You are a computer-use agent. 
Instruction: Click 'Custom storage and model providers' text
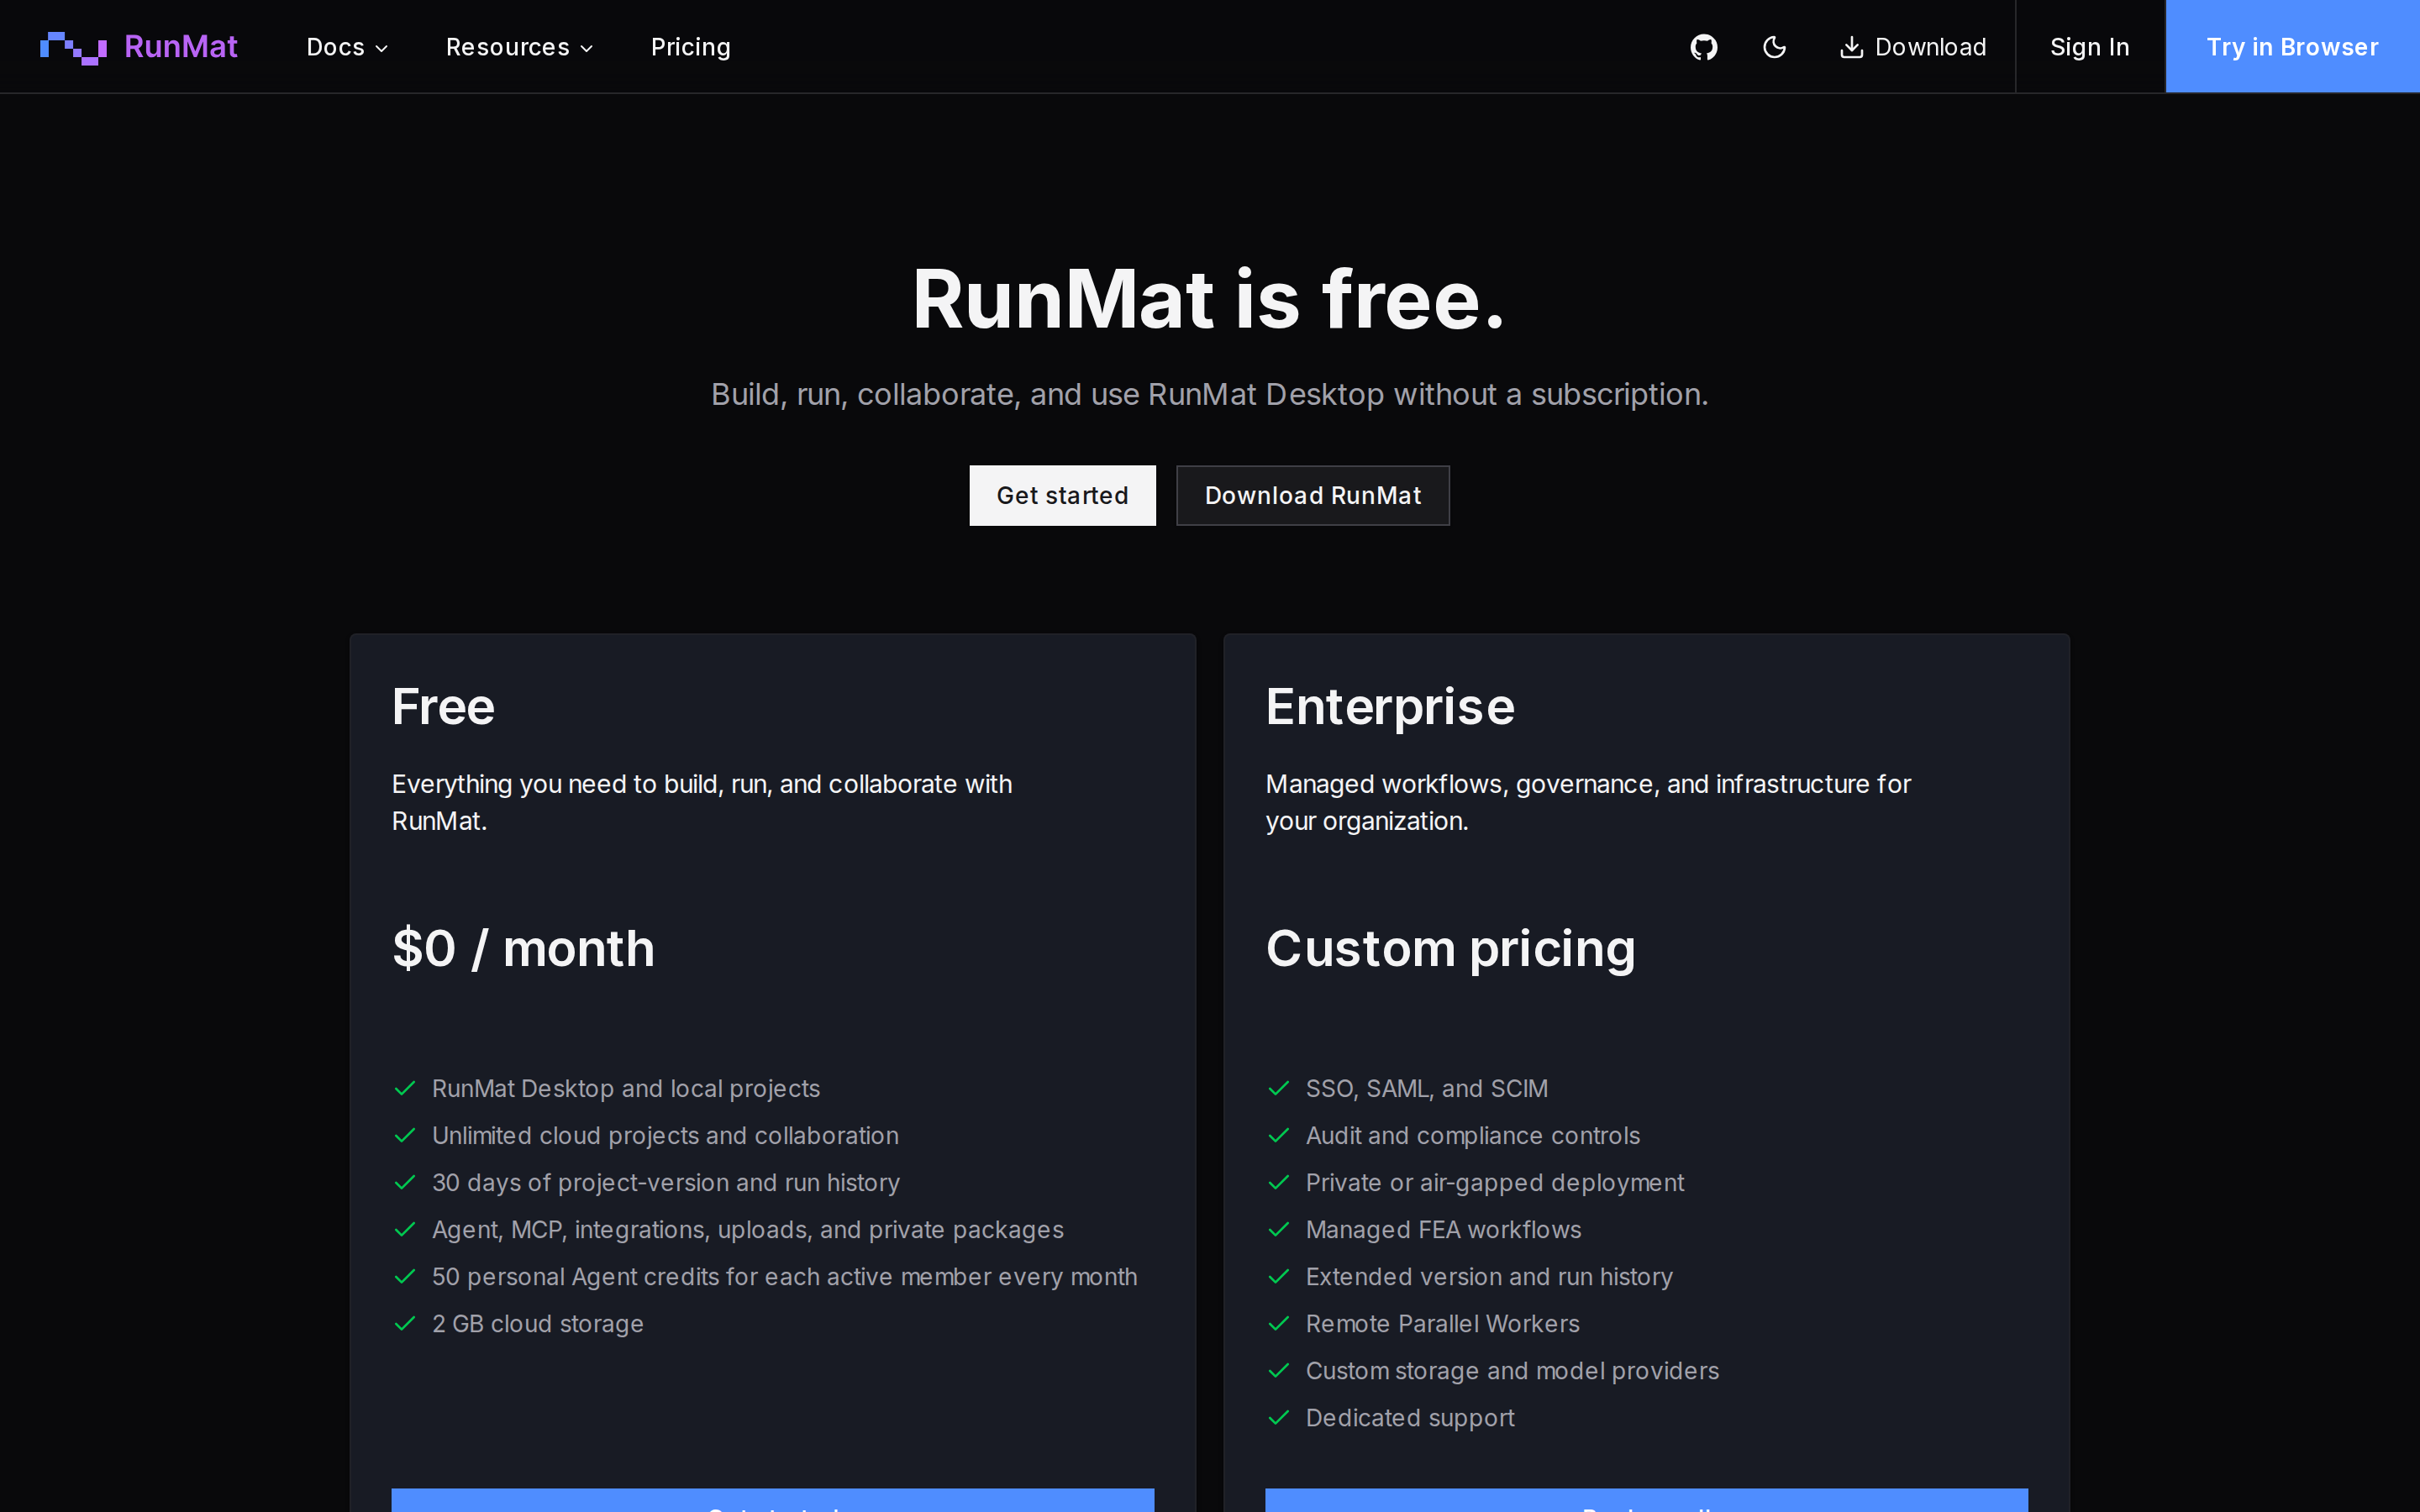[1513, 1370]
